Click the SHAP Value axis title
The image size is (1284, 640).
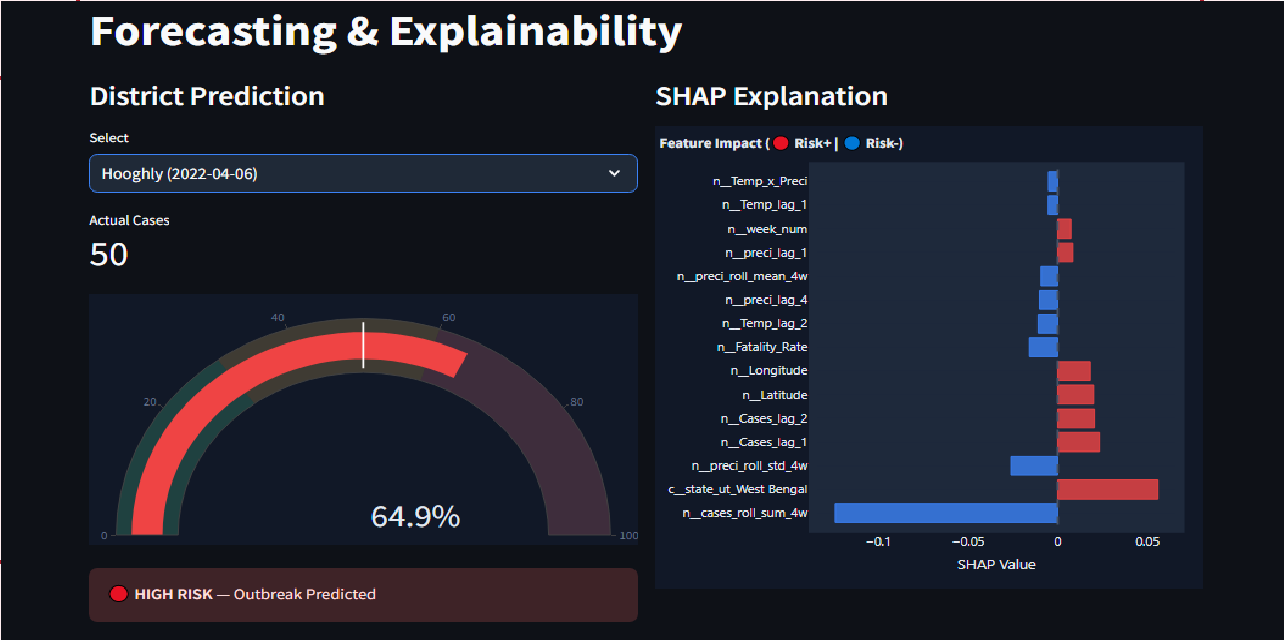coord(996,564)
